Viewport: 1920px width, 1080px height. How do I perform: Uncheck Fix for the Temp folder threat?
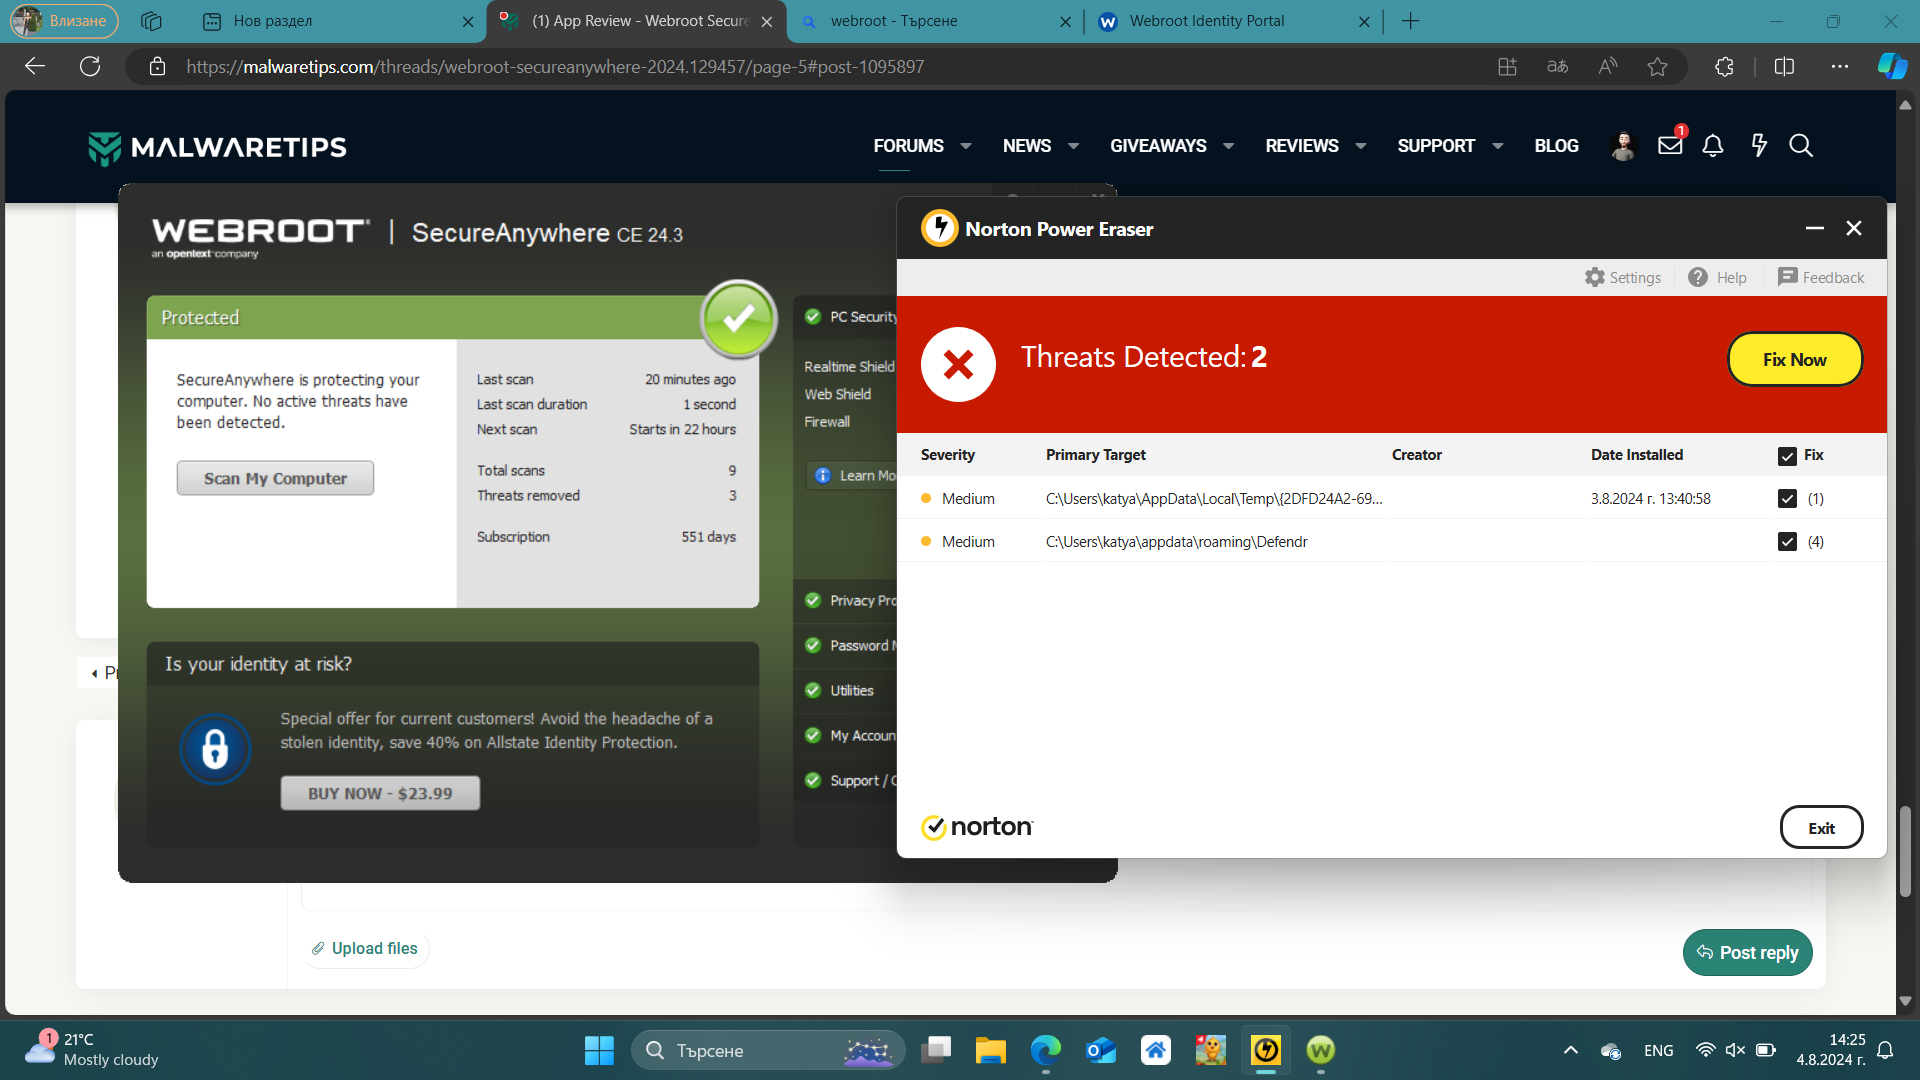1787,498
